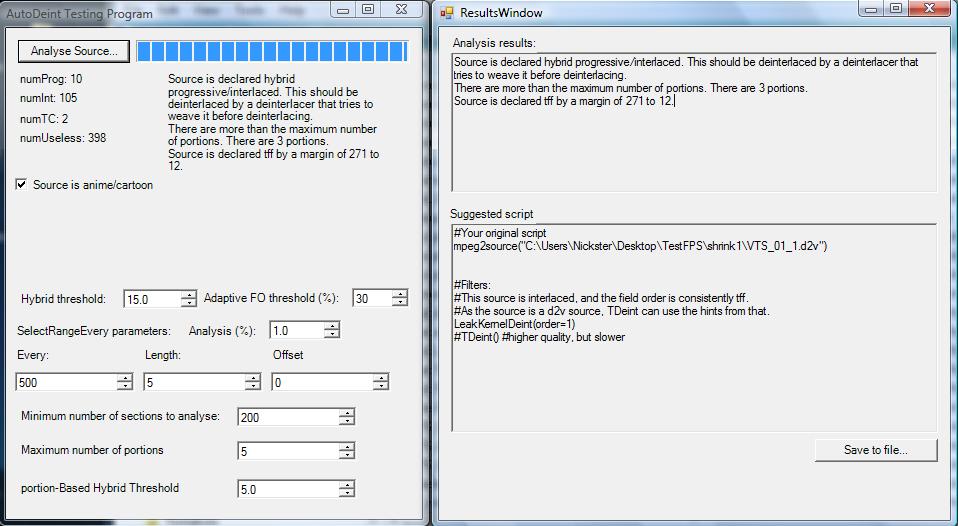Click Save to file... button

pyautogui.click(x=876, y=450)
